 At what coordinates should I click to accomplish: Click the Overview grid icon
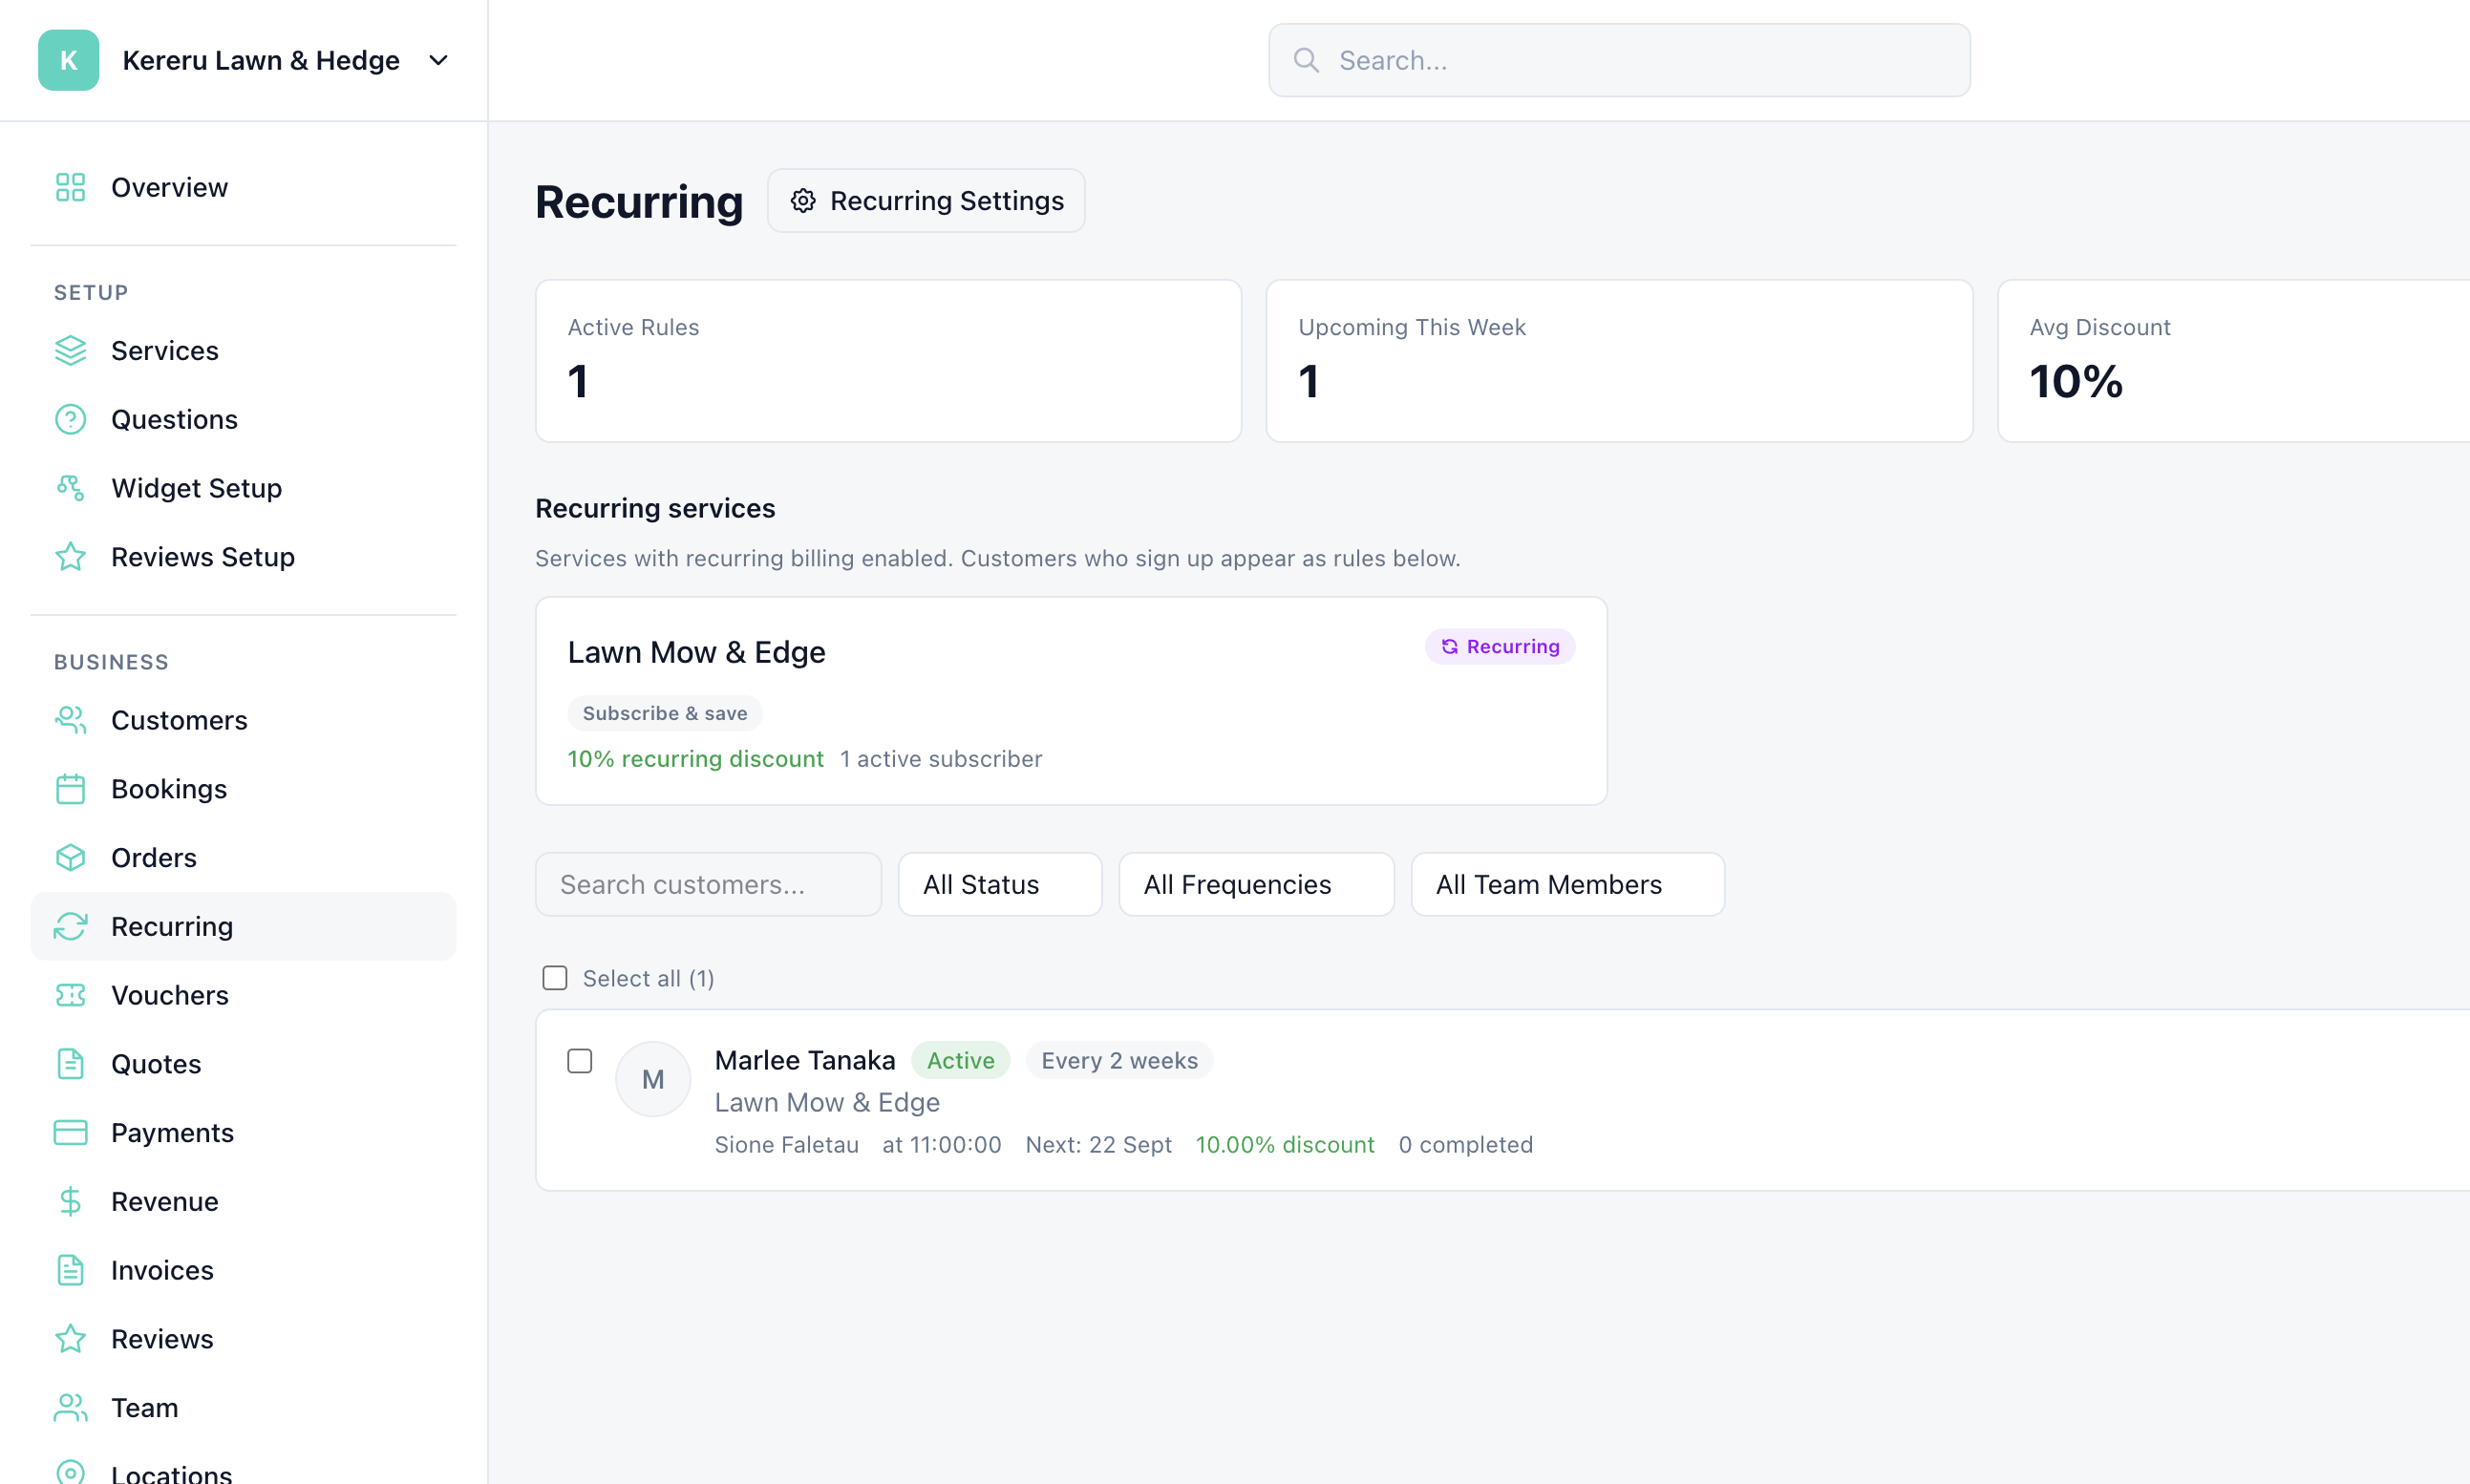[x=70, y=187]
